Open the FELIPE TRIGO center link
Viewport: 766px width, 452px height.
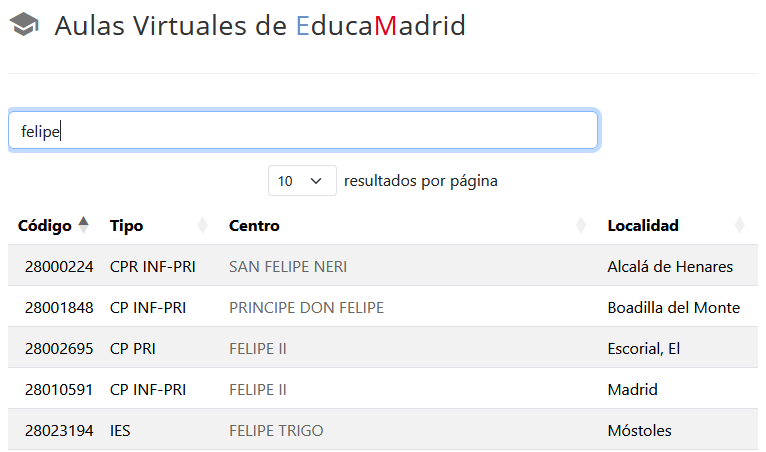tap(276, 431)
